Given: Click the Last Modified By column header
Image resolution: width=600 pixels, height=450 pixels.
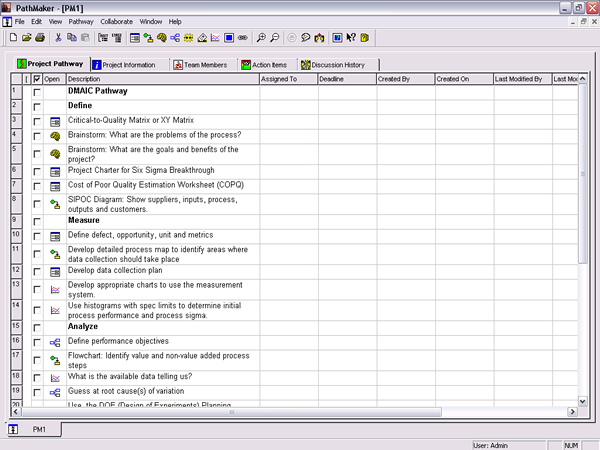Looking at the screenshot, I should pos(523,79).
